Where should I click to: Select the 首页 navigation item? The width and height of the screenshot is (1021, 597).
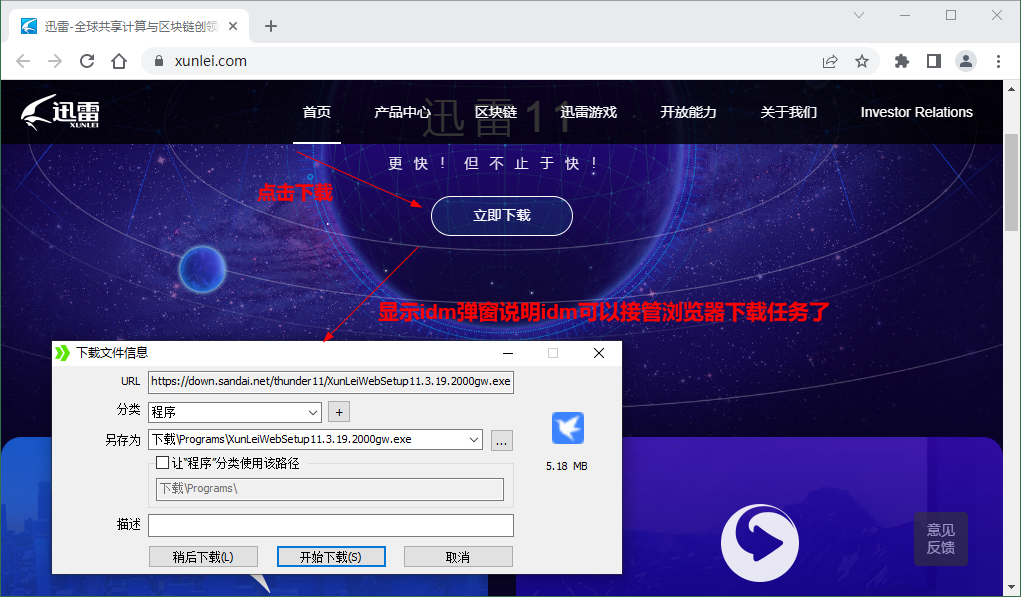tap(316, 112)
